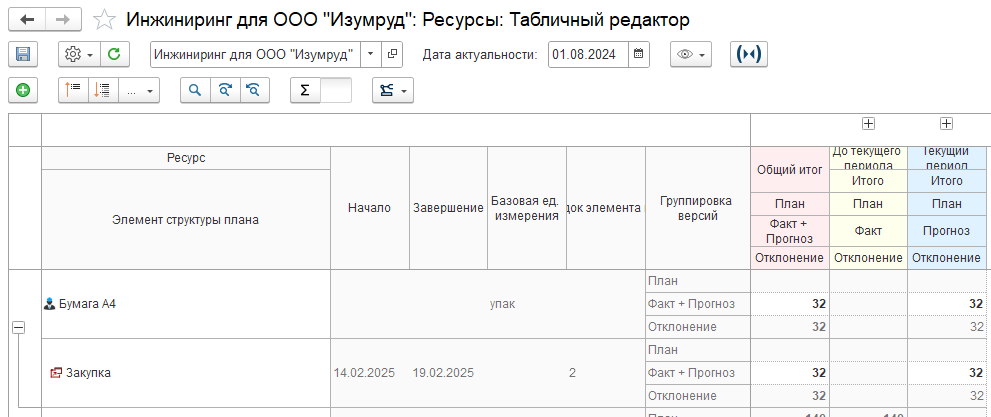Image resolution: width=991 pixels, height=417 pixels.
Task: Toggle the column width fit button
Action: pos(749,54)
